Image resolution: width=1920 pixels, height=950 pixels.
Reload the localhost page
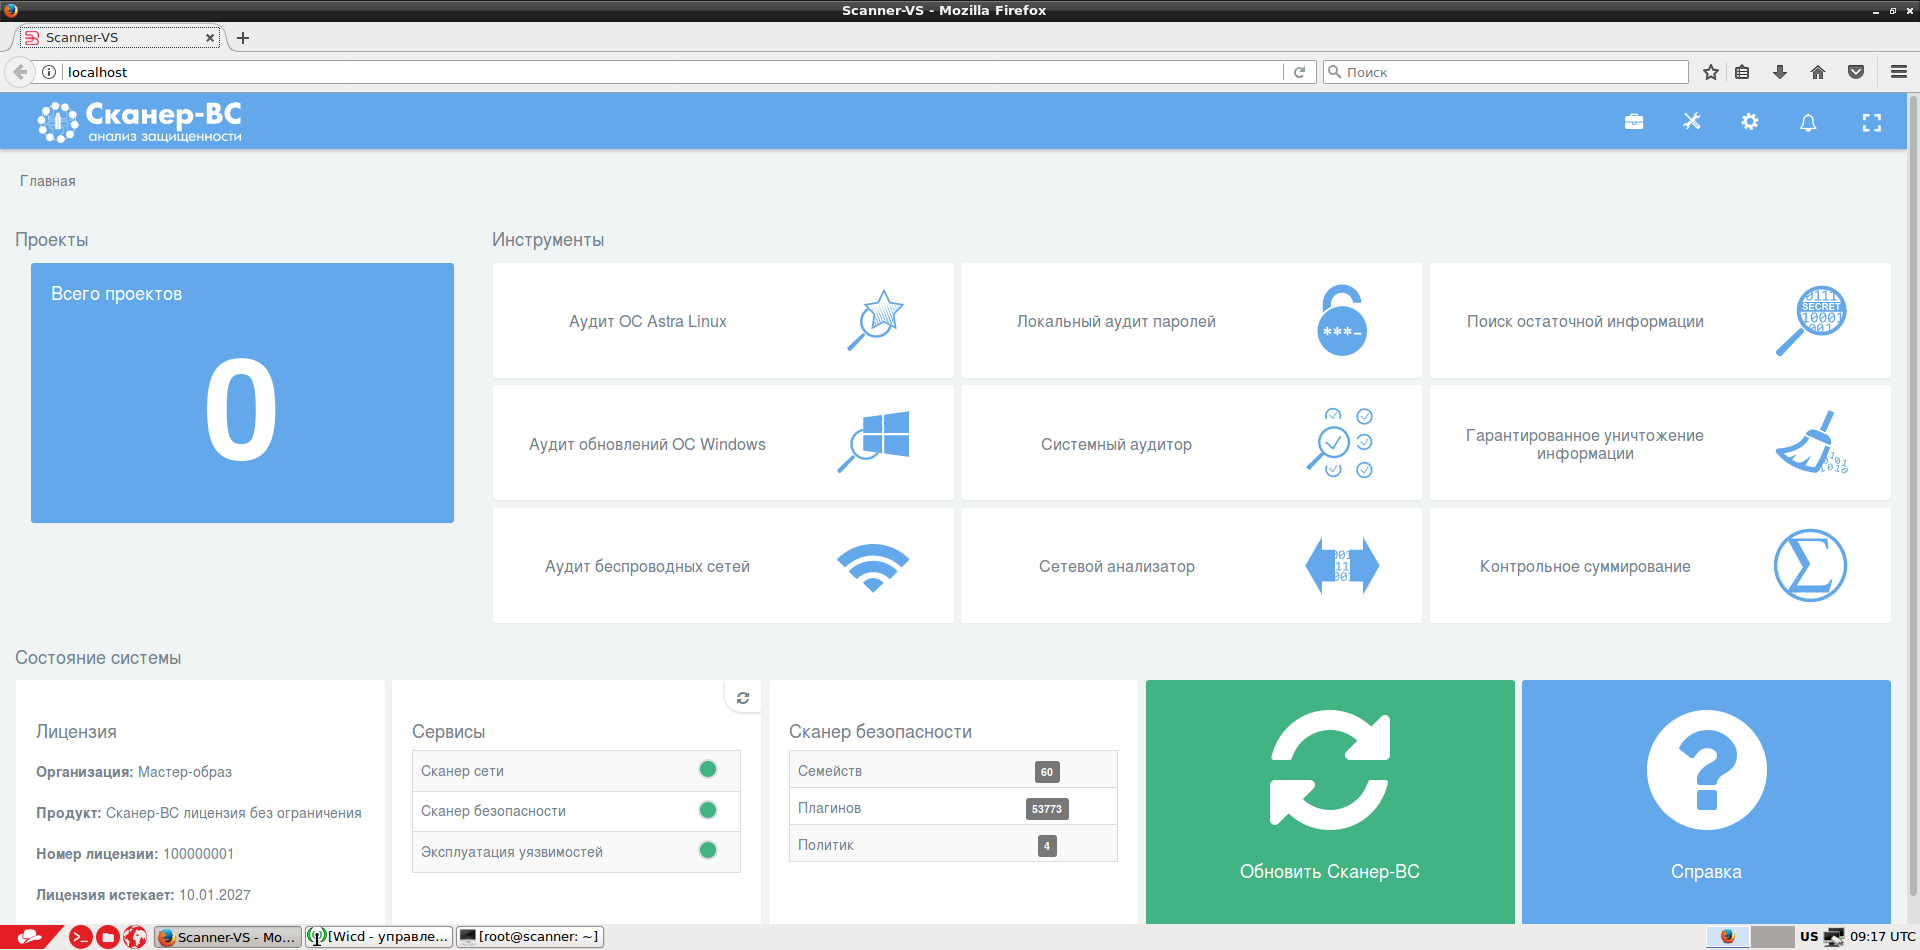click(x=1299, y=72)
